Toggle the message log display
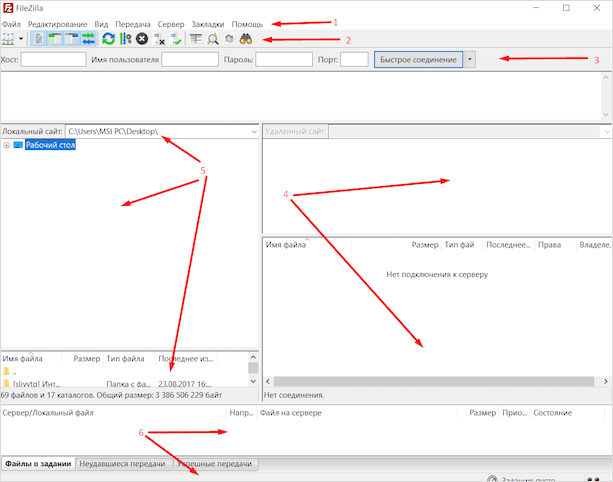The height and width of the screenshot is (482, 613). point(39,39)
